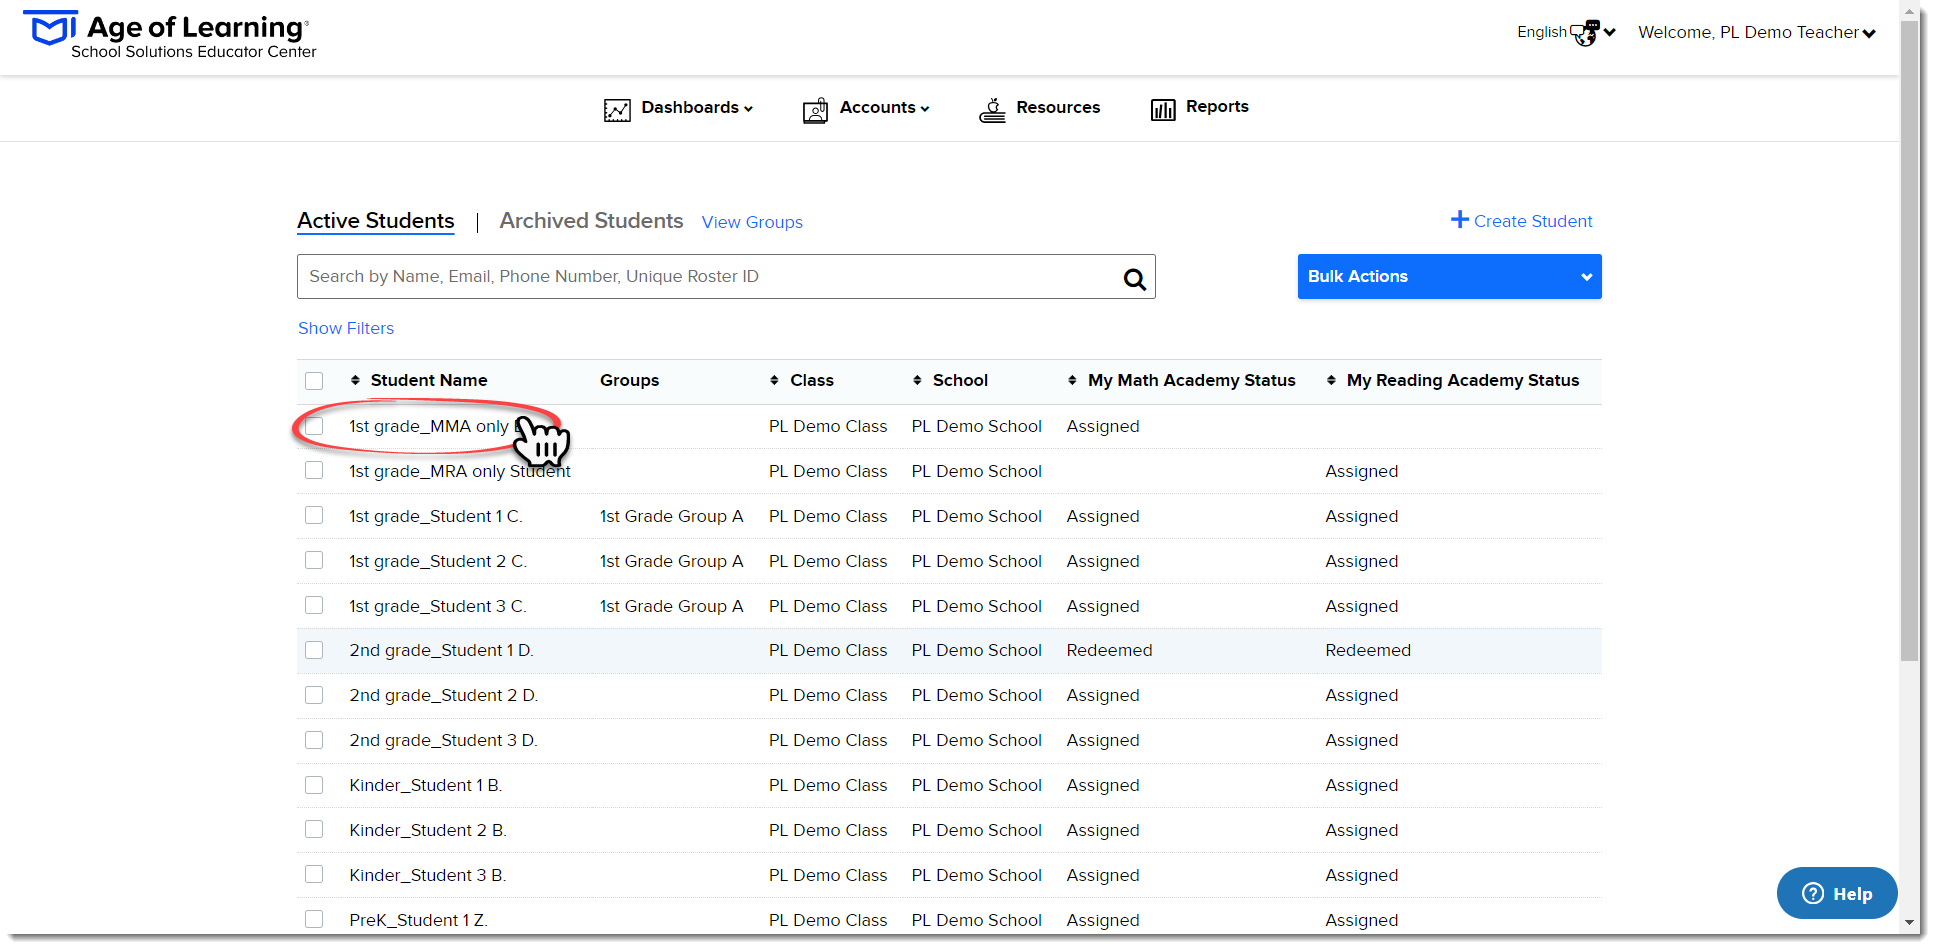Open student PreK_Student 1 Z.

pyautogui.click(x=418, y=920)
